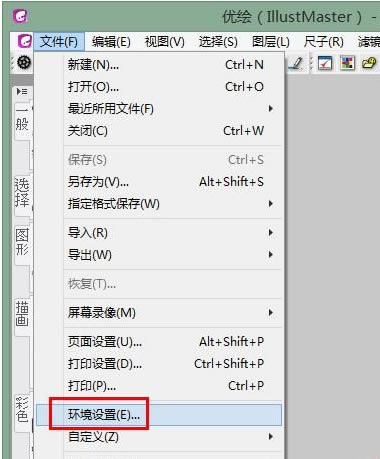
Task: Click the title bar application icon
Action: tap(20, 16)
